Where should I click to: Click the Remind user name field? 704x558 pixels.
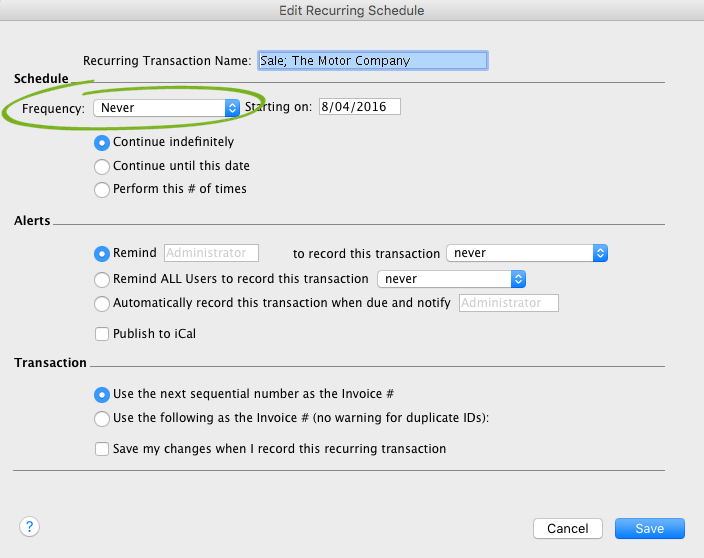coord(211,254)
